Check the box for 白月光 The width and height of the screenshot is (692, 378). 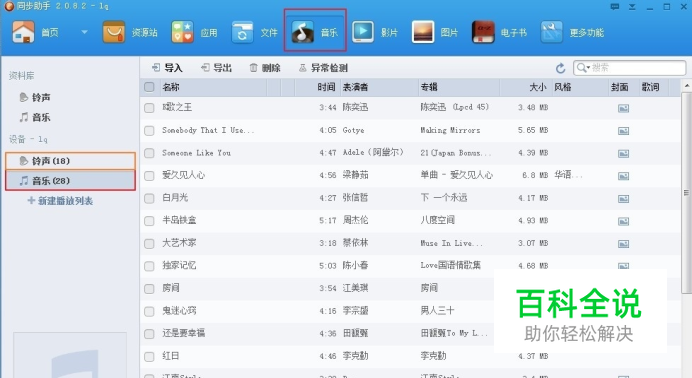pyautogui.click(x=149, y=198)
